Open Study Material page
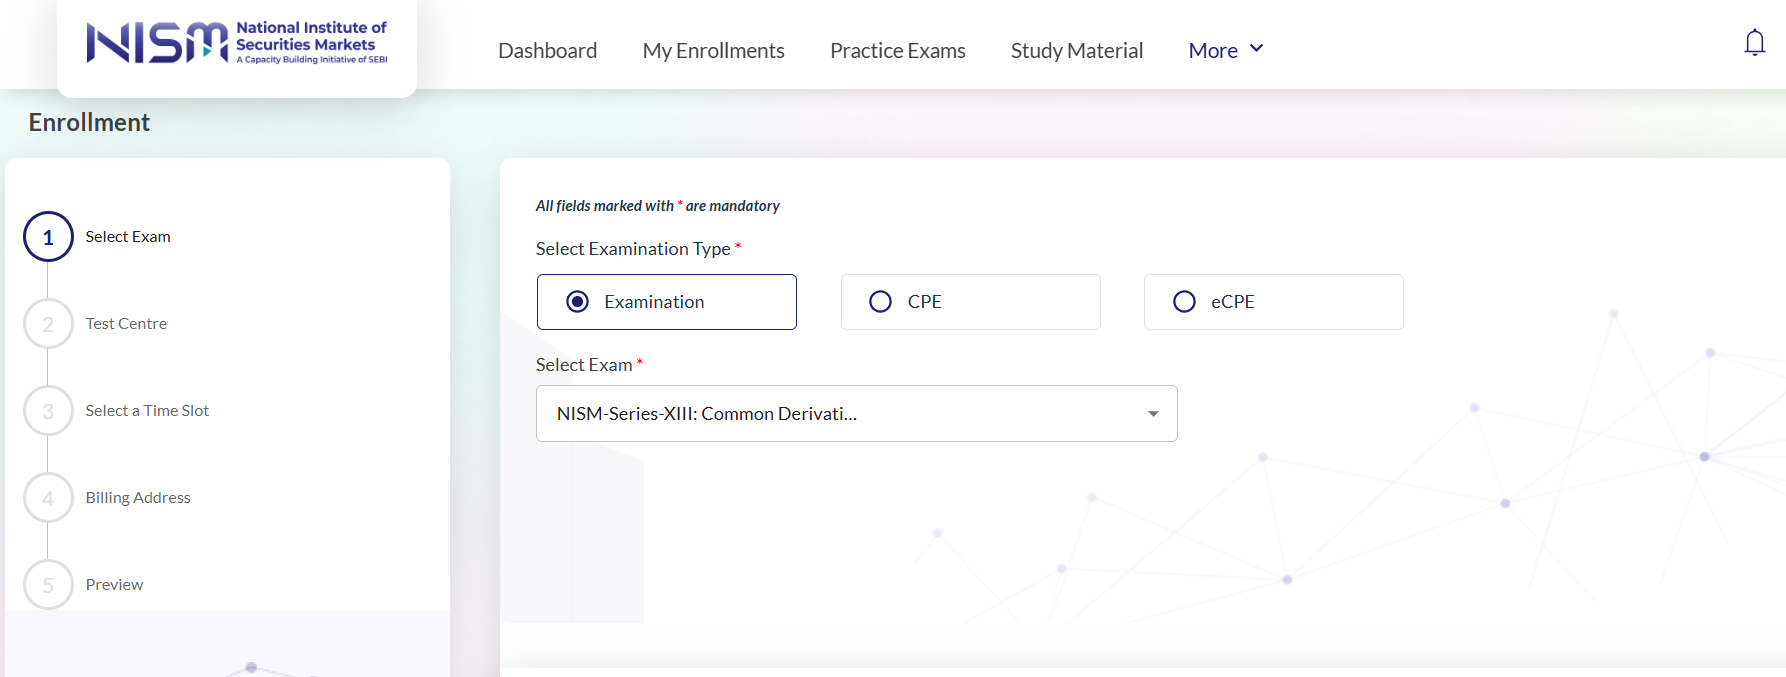Image resolution: width=1786 pixels, height=677 pixels. point(1077,50)
